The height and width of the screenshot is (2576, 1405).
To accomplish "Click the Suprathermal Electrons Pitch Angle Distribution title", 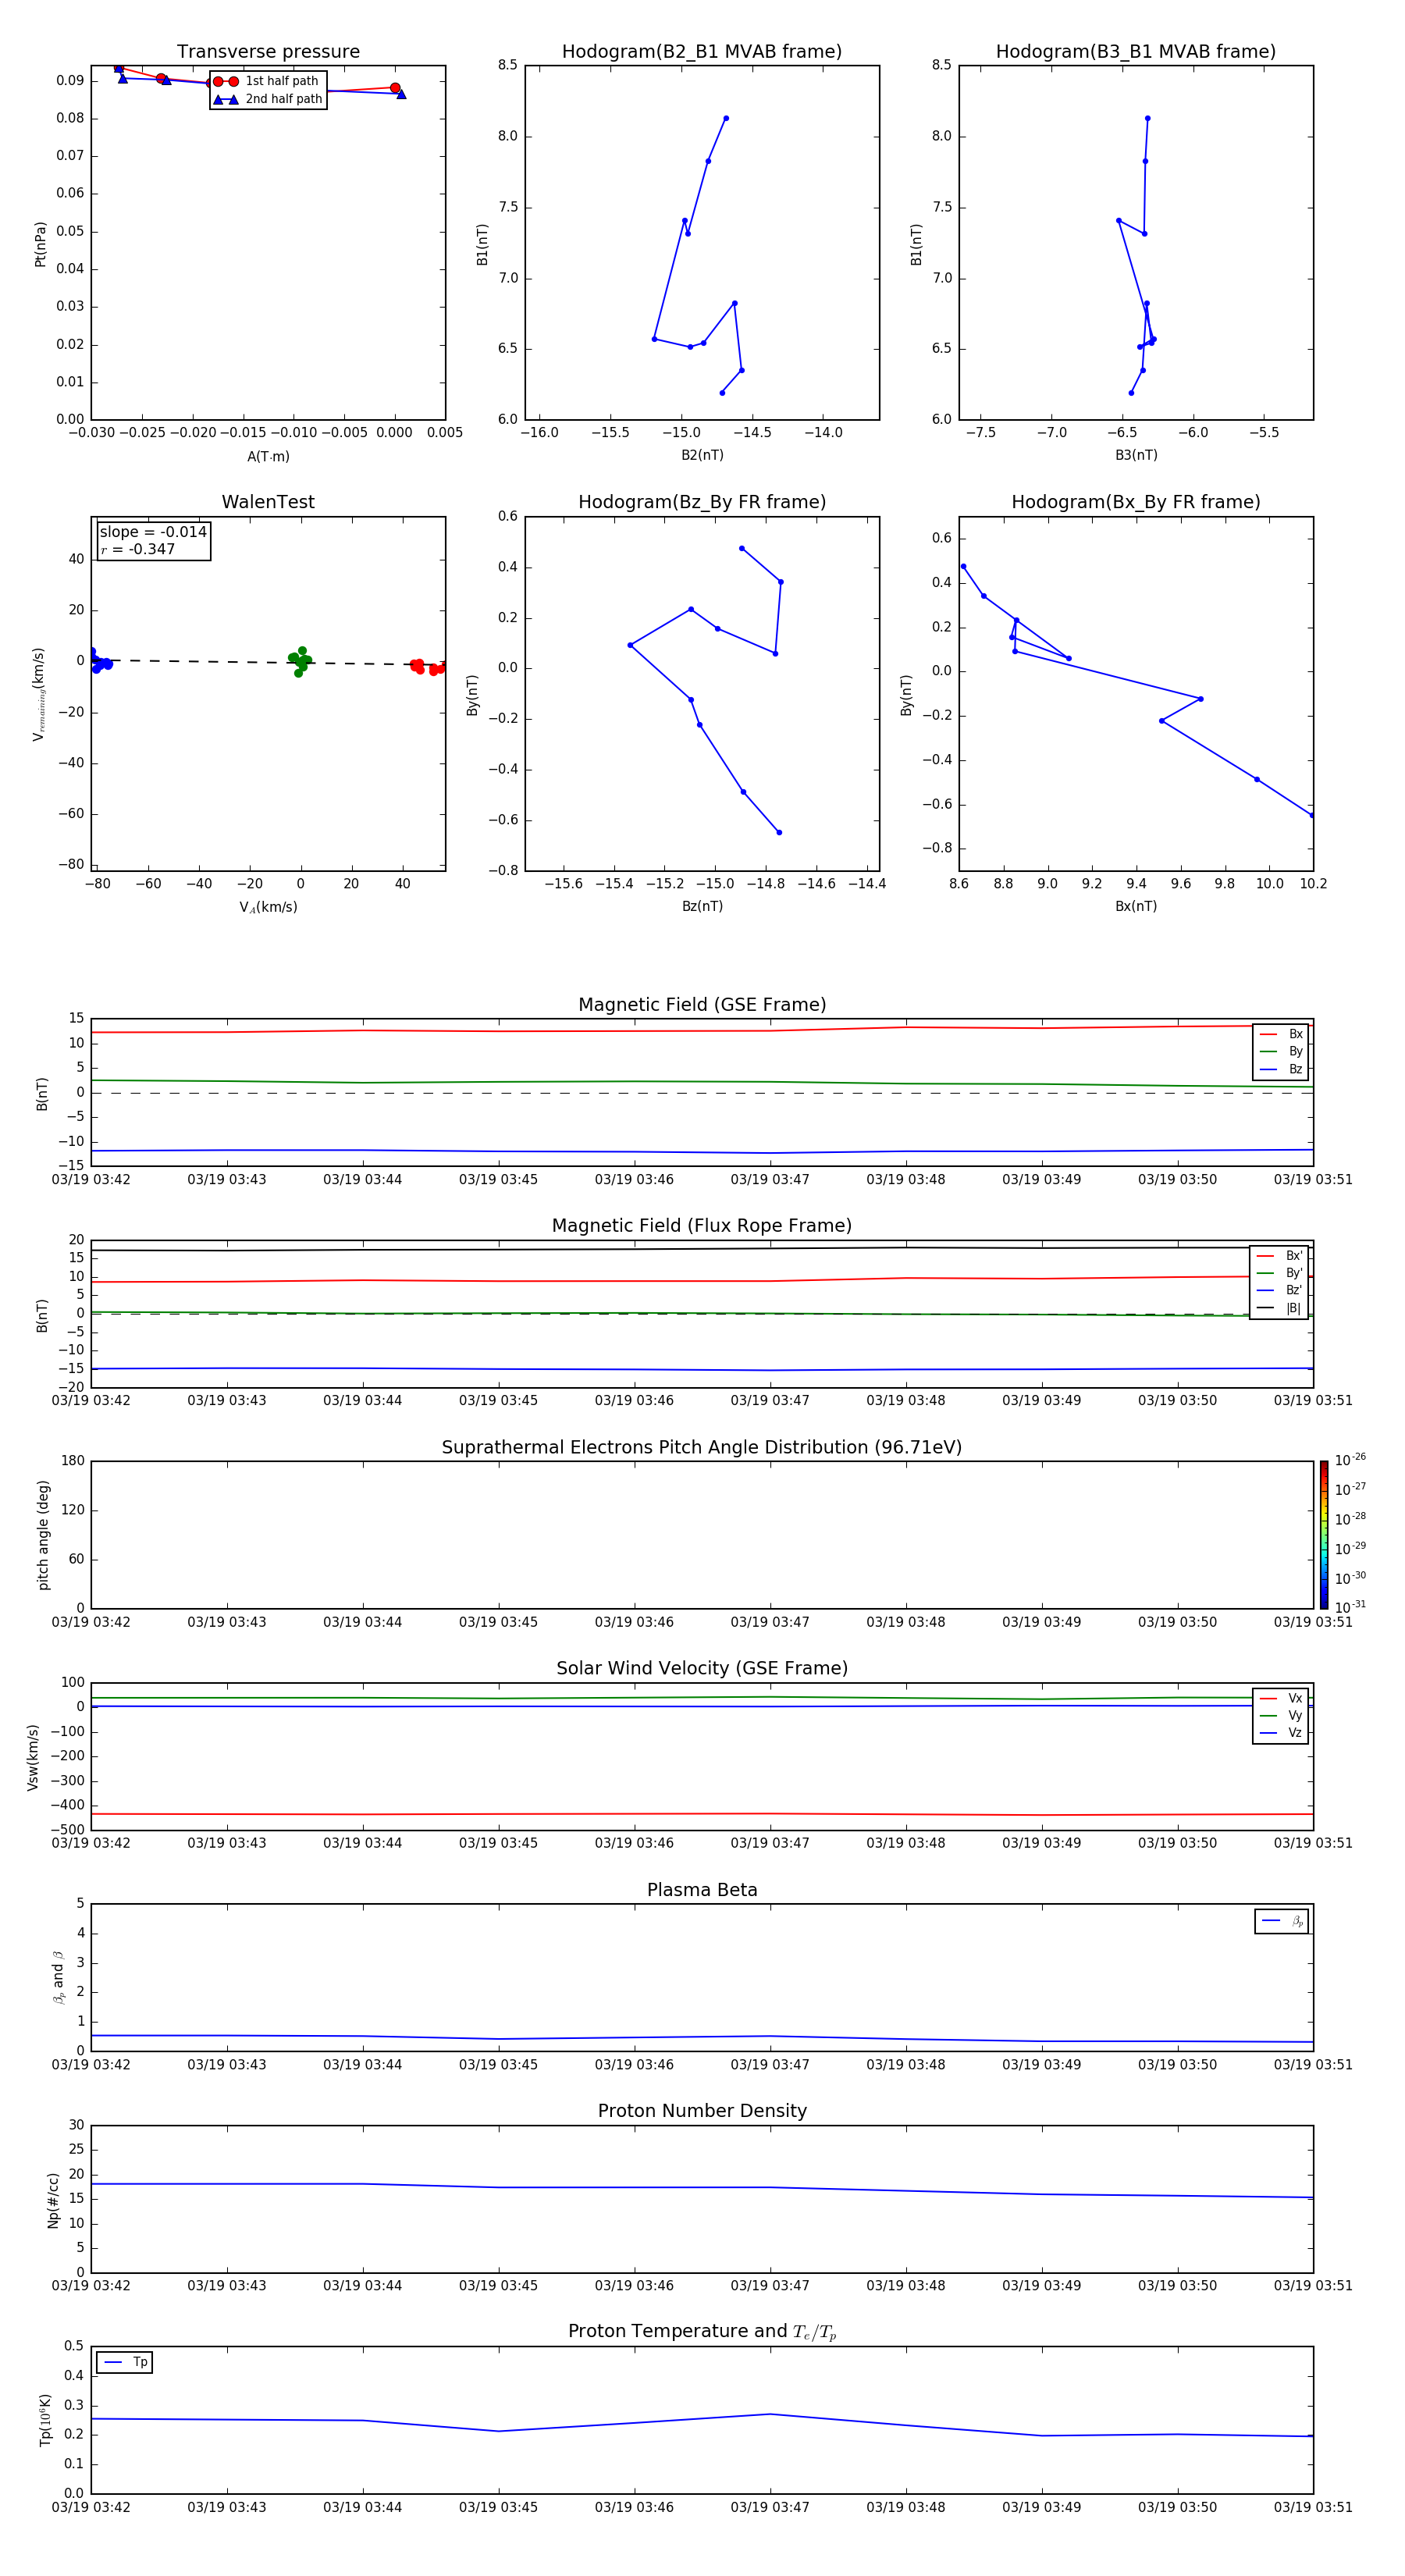I will pos(702,1447).
